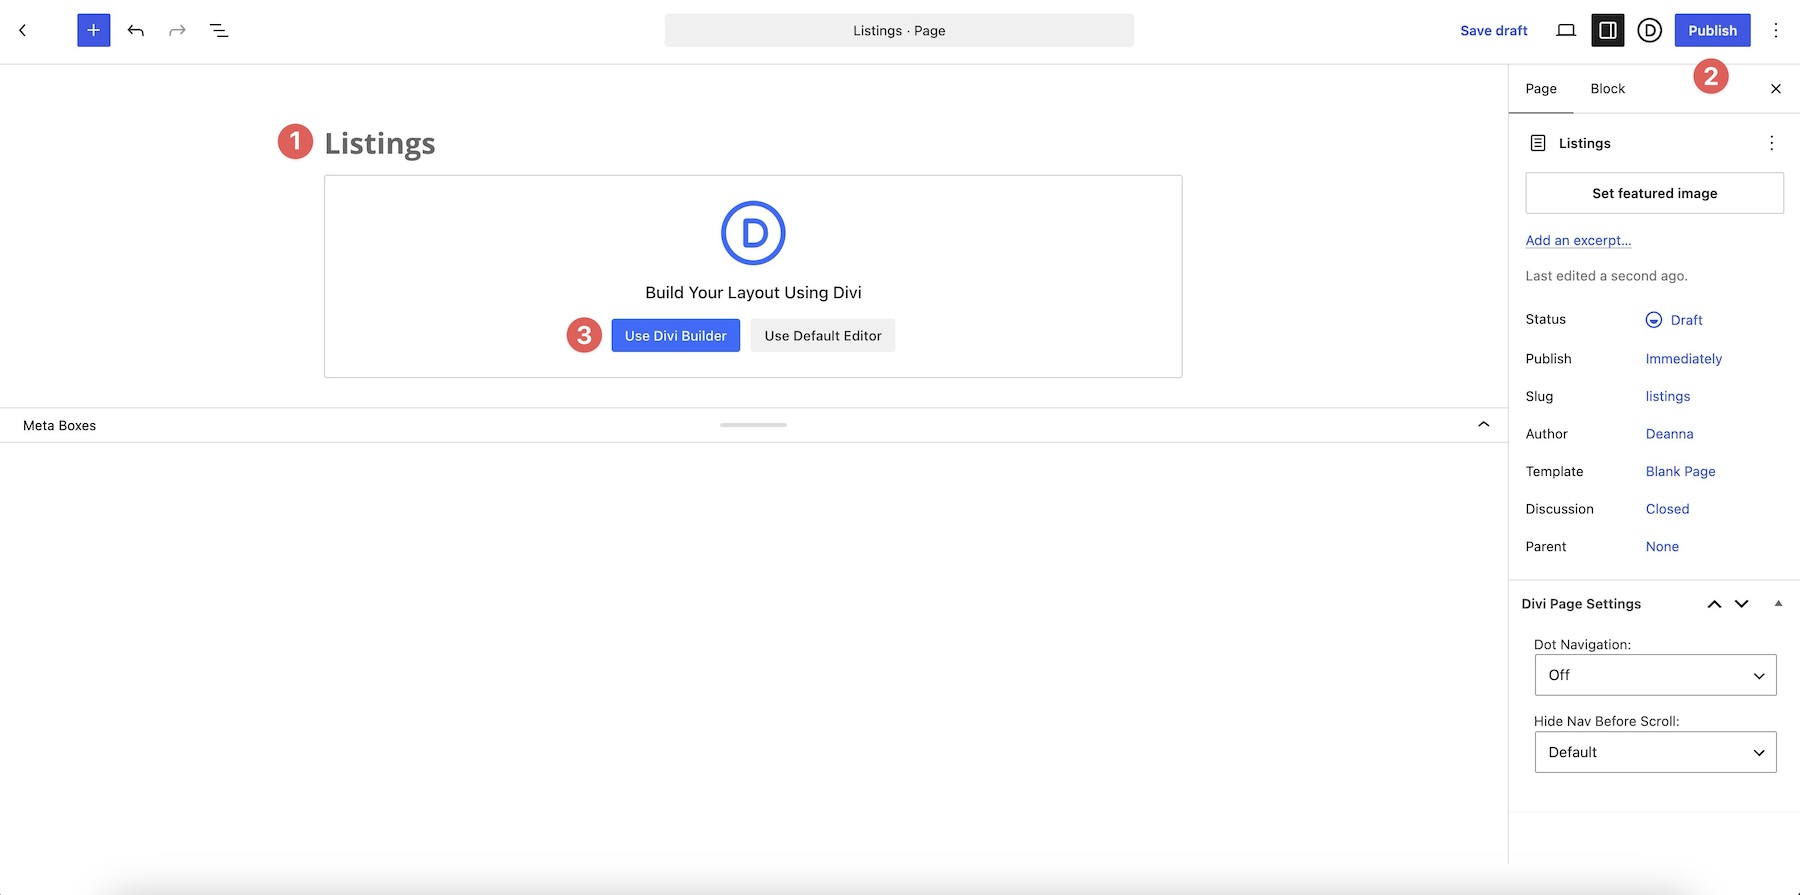Open the Dot Navigation dropdown
1800x895 pixels.
[1655, 675]
